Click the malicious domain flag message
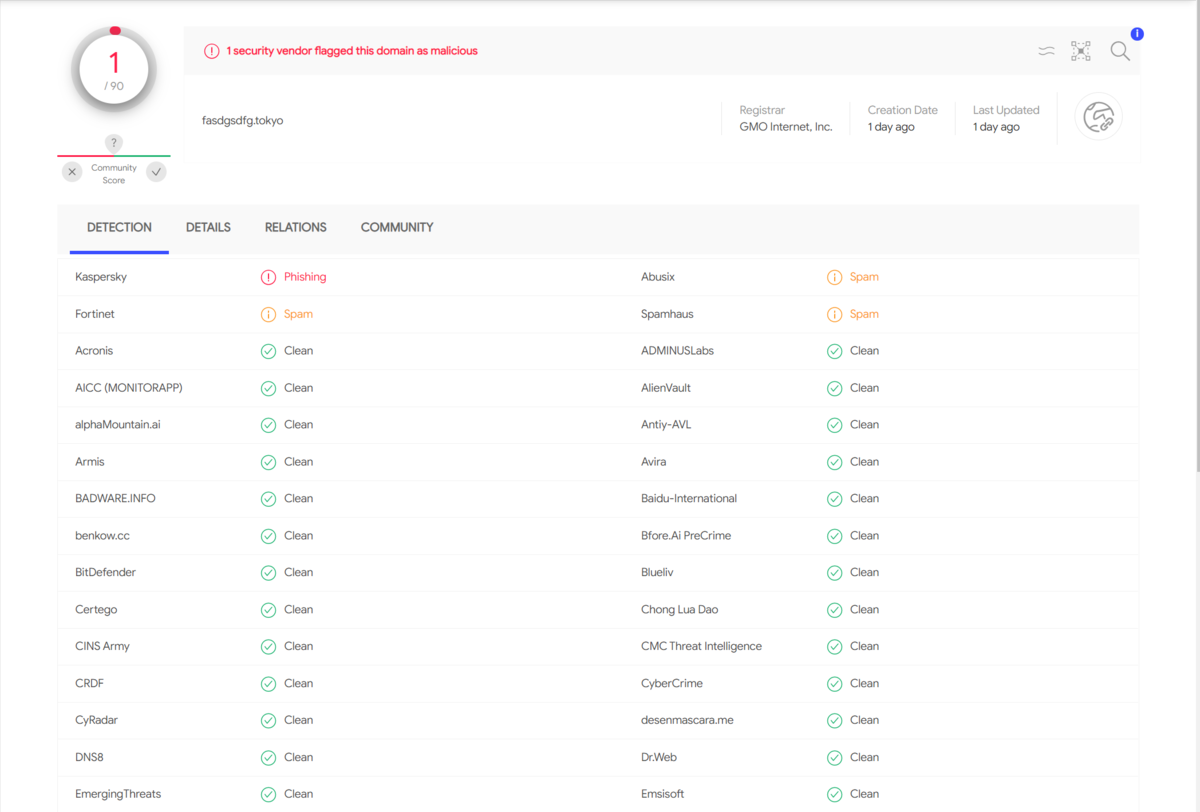 click(352, 51)
